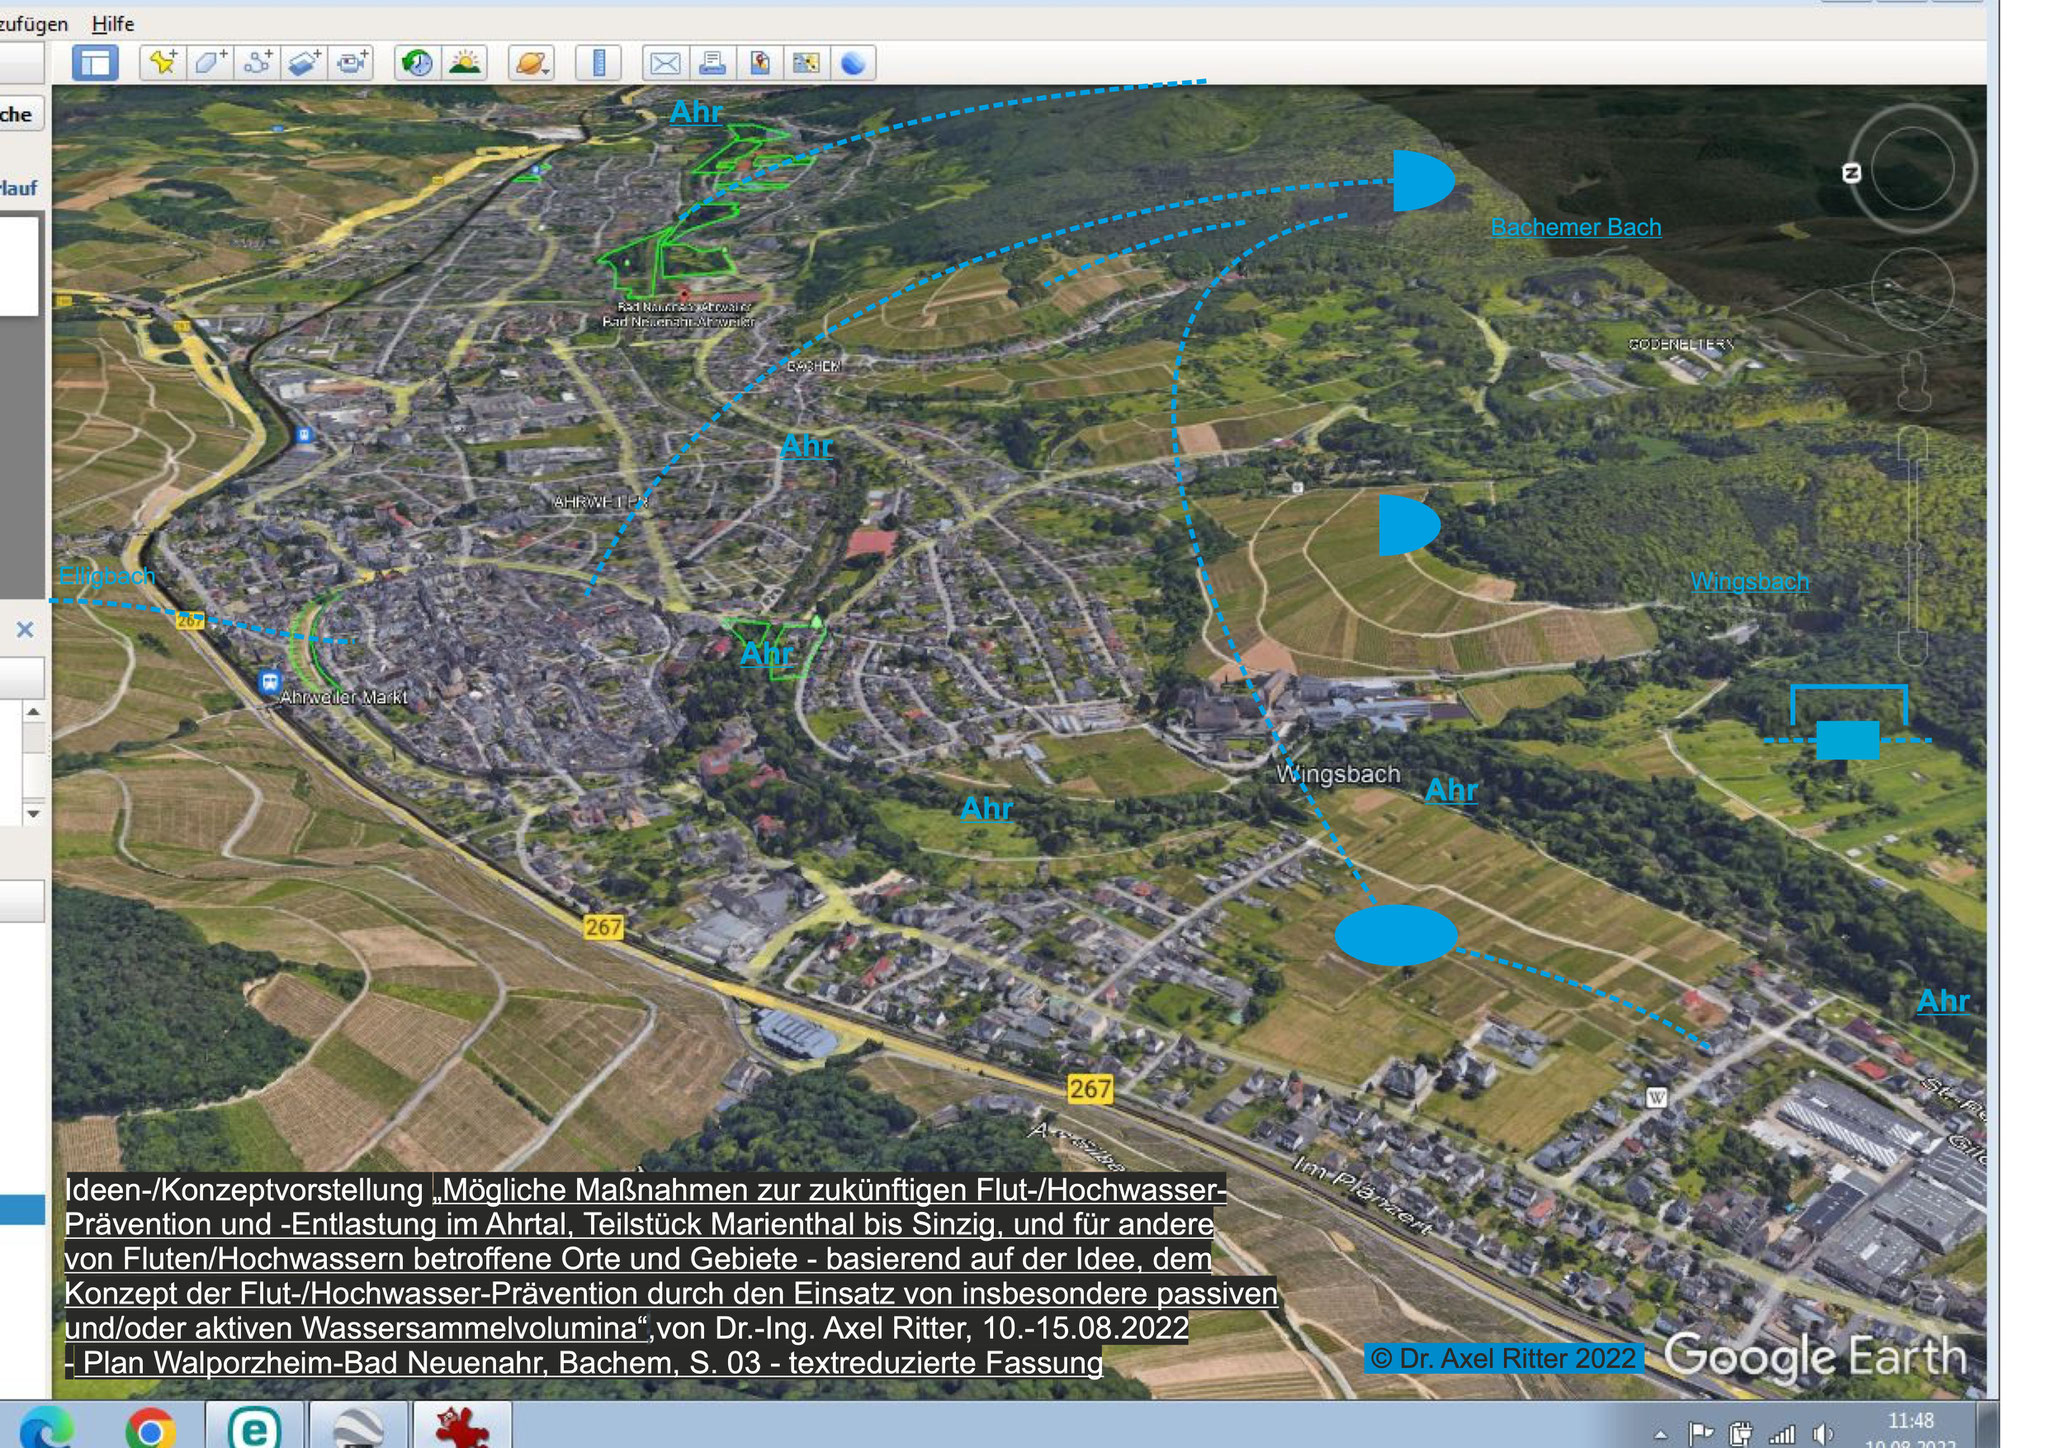
Task: Open ESET security from taskbar
Action: pos(254,1427)
